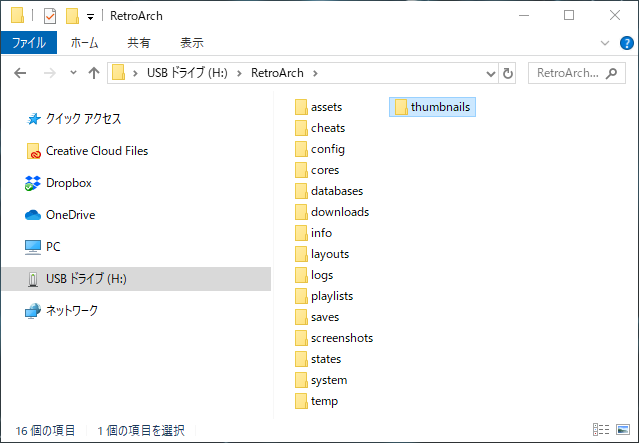Select the info folder icon
Viewport: 639px width, 443px height.
pyautogui.click(x=301, y=233)
